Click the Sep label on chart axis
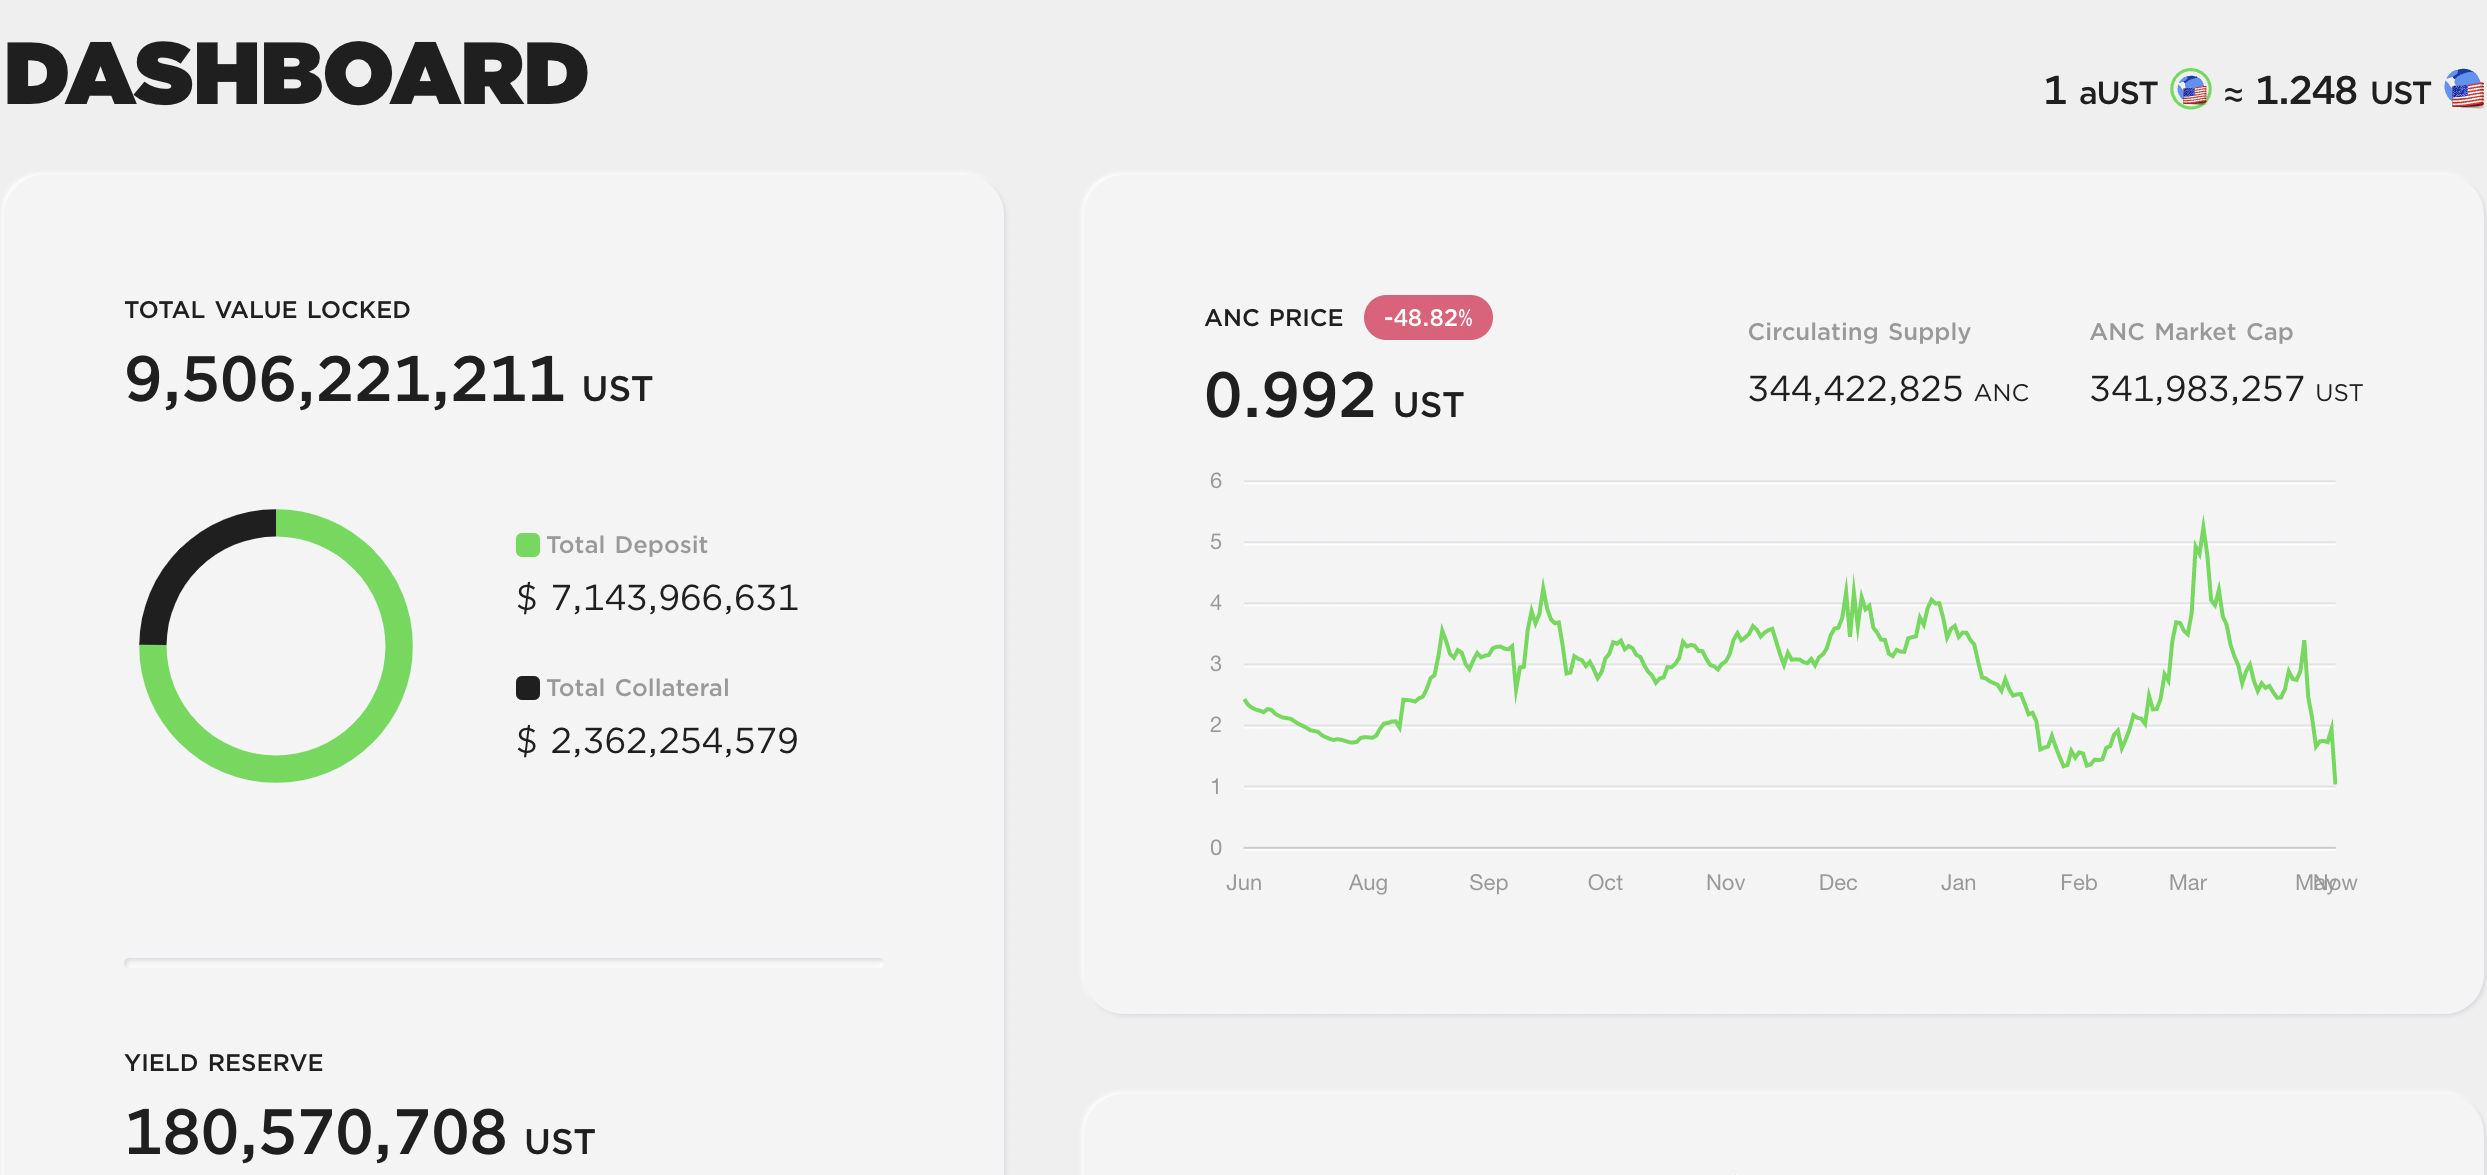Screen dimensions: 2487x1175 click(1488, 882)
